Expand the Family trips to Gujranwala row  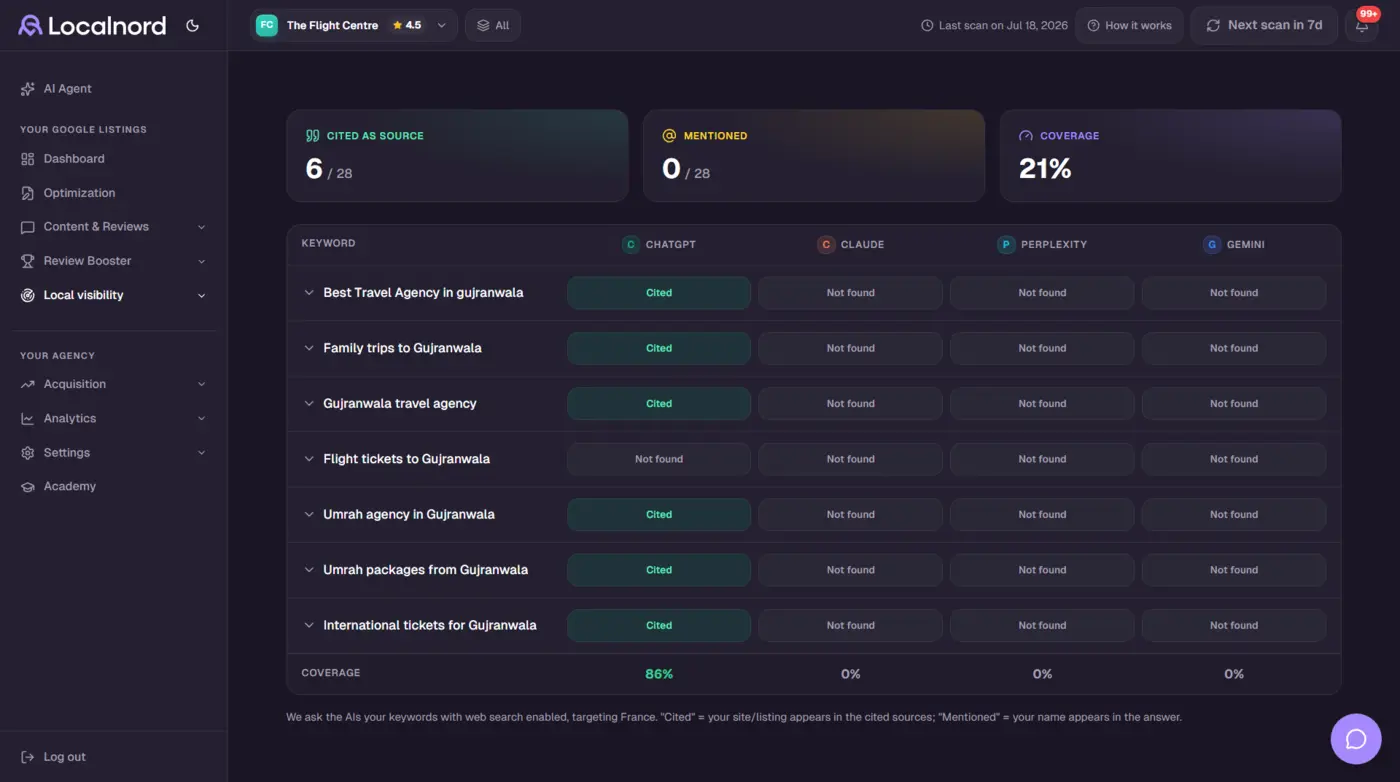tap(309, 348)
